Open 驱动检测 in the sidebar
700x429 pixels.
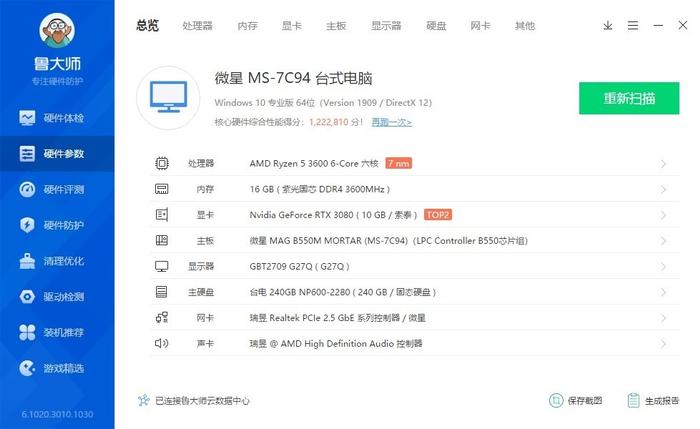(57, 296)
